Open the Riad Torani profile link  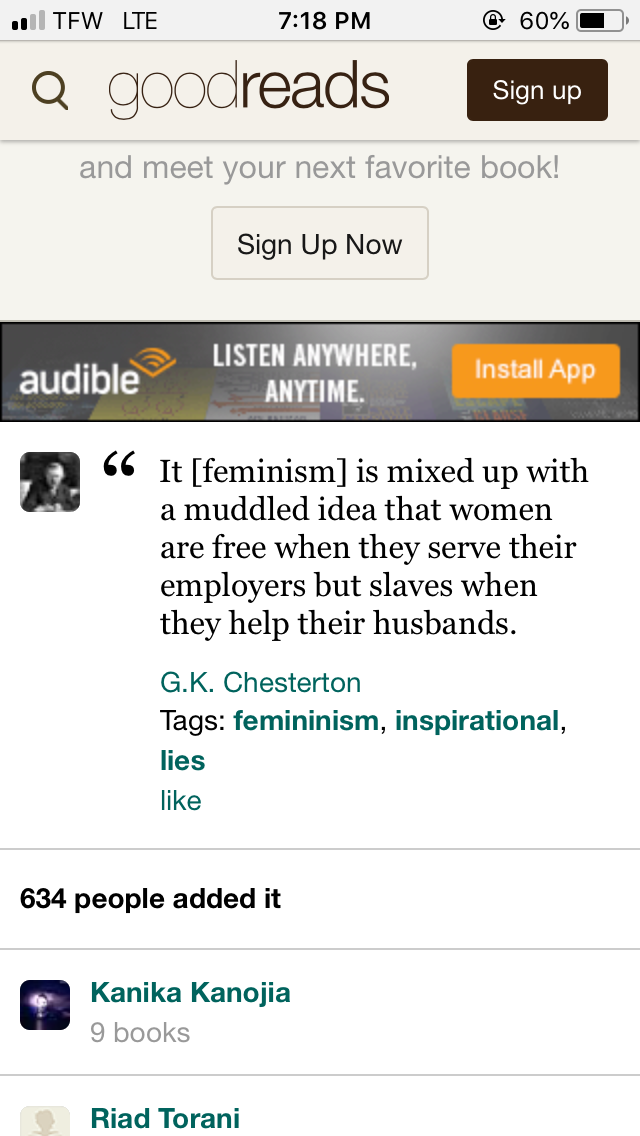point(165,1118)
